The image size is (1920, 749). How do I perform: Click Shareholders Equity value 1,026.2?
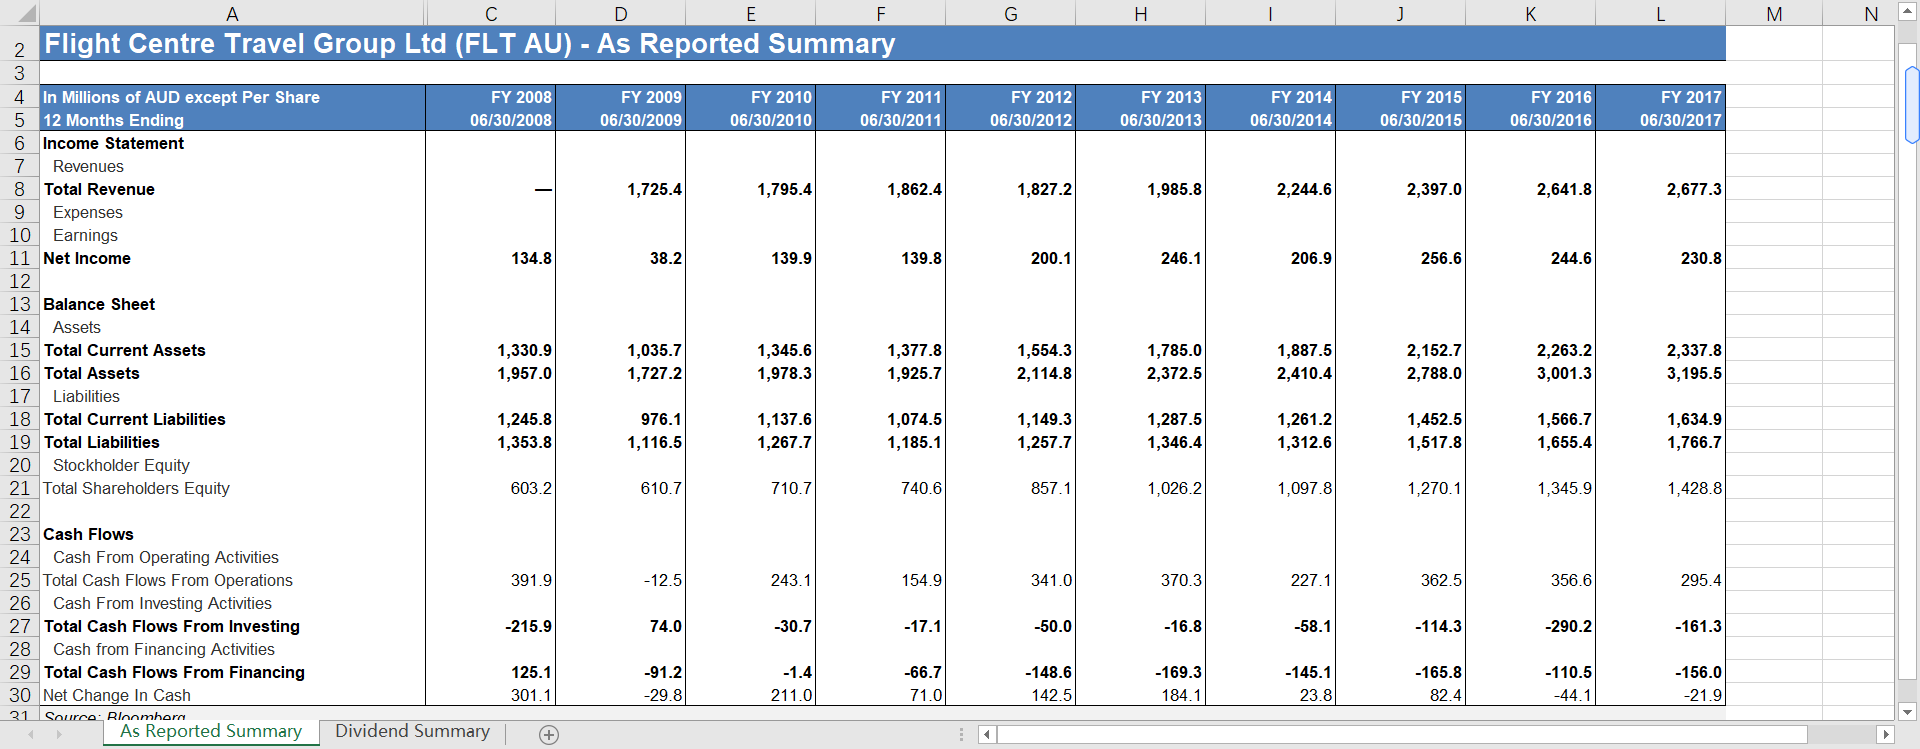point(1141,488)
